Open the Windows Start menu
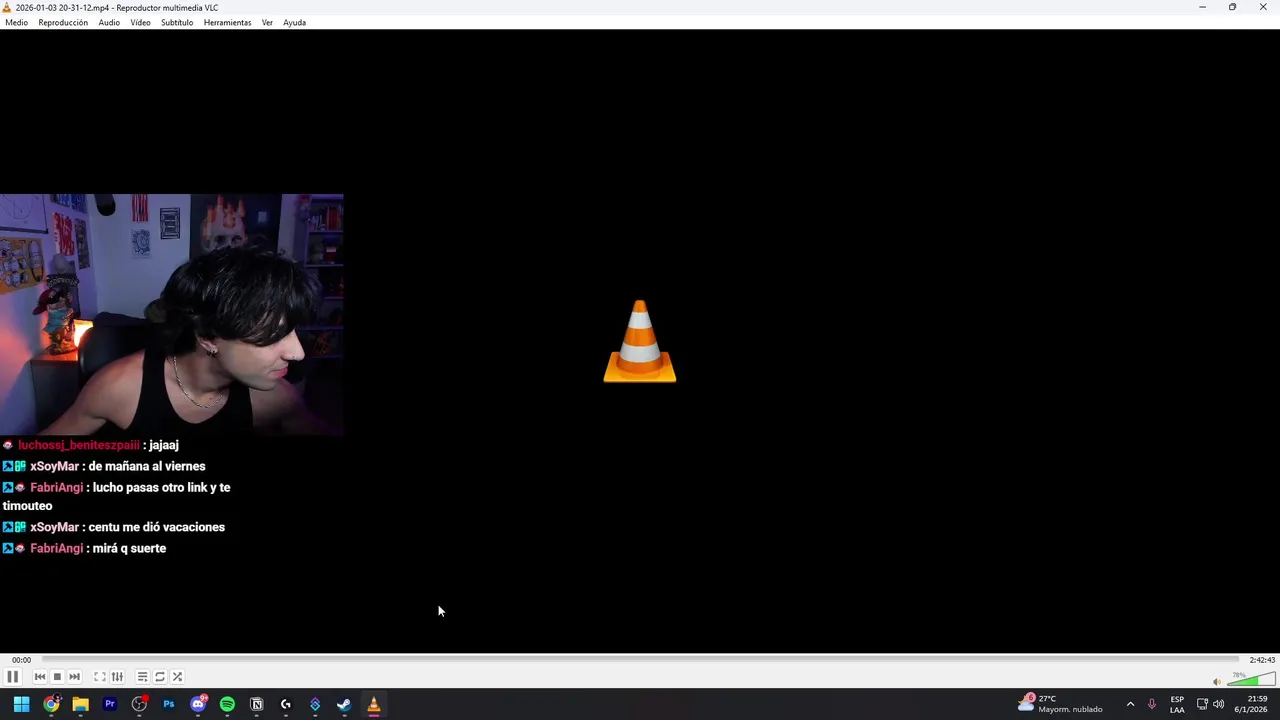Image resolution: width=1280 pixels, height=720 pixels. pyautogui.click(x=21, y=704)
